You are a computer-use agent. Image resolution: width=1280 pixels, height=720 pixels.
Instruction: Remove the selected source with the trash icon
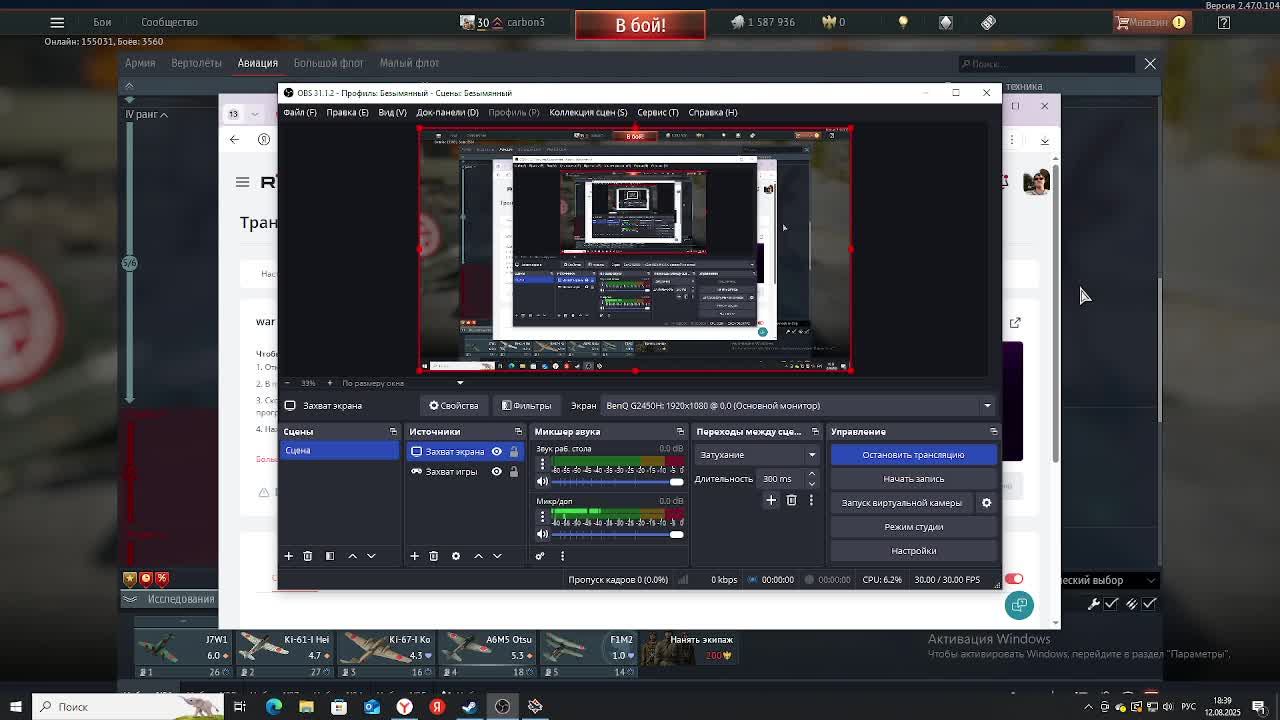coord(434,556)
